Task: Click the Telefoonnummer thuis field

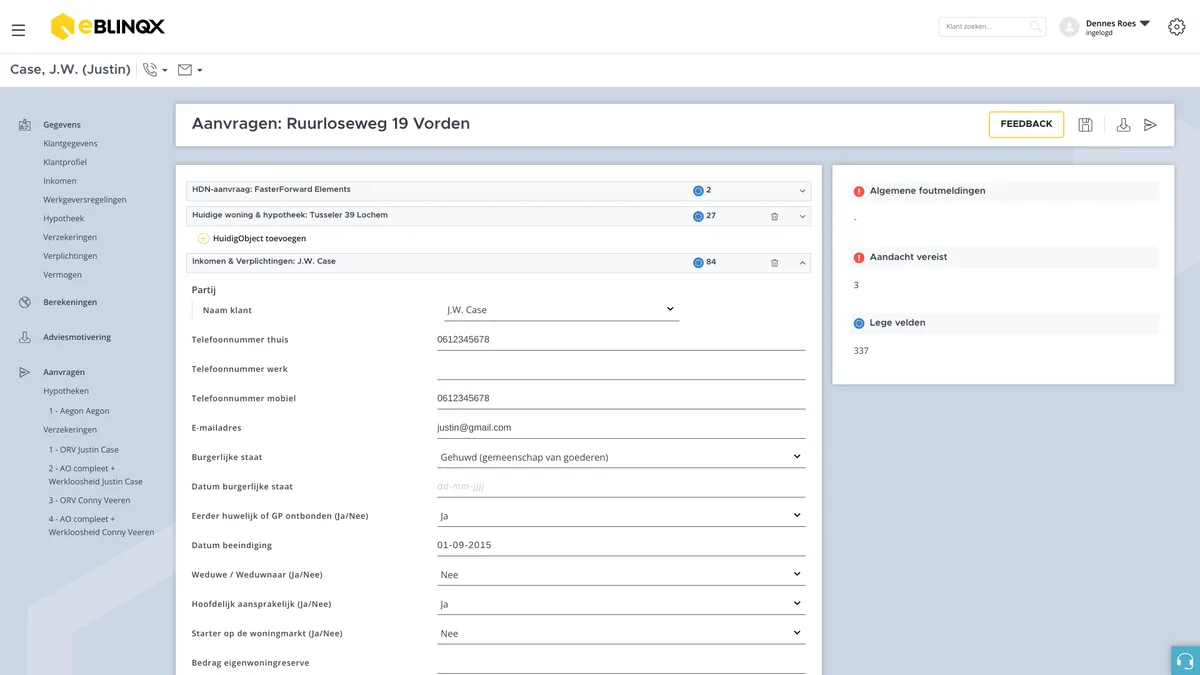Action: pyautogui.click(x=621, y=340)
